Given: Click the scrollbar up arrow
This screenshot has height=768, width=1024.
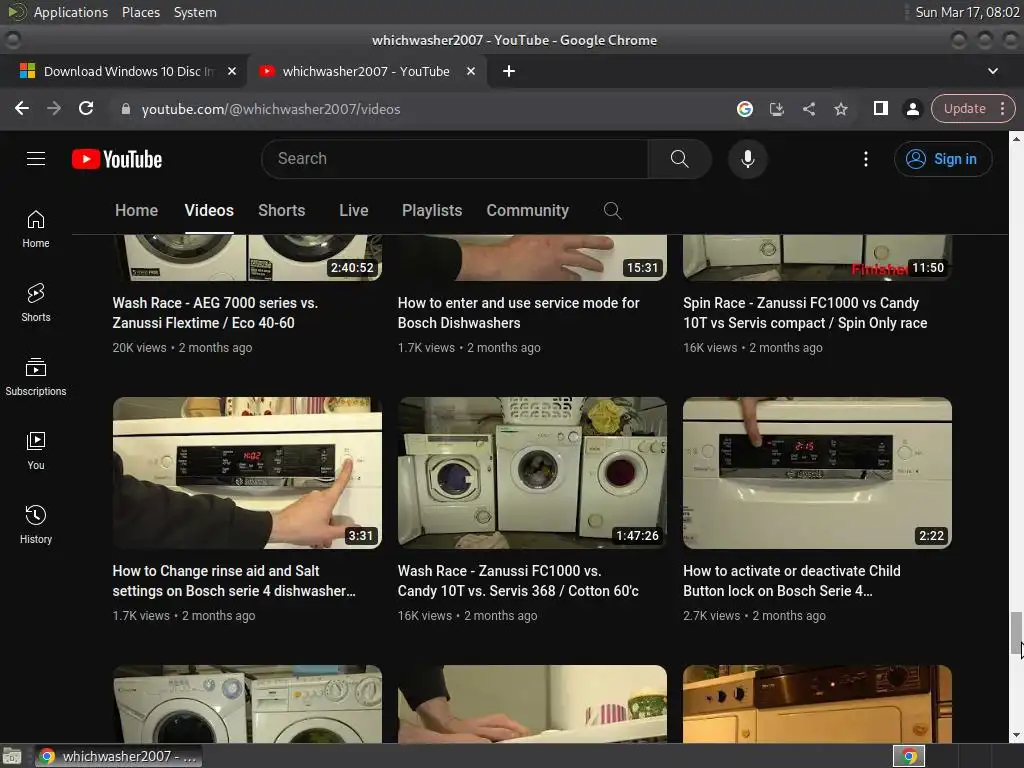Looking at the screenshot, I should [1016, 138].
